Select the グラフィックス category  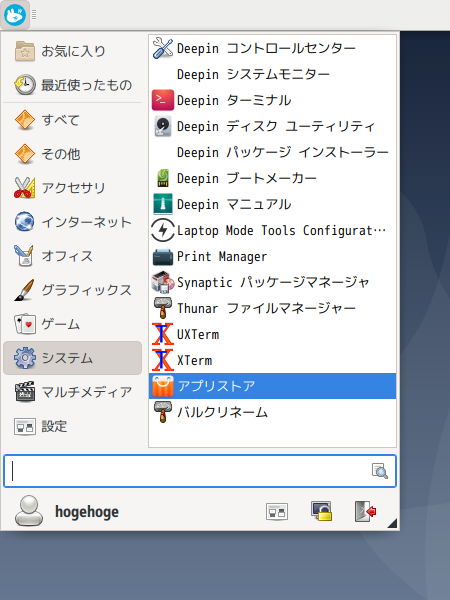pos(73,290)
